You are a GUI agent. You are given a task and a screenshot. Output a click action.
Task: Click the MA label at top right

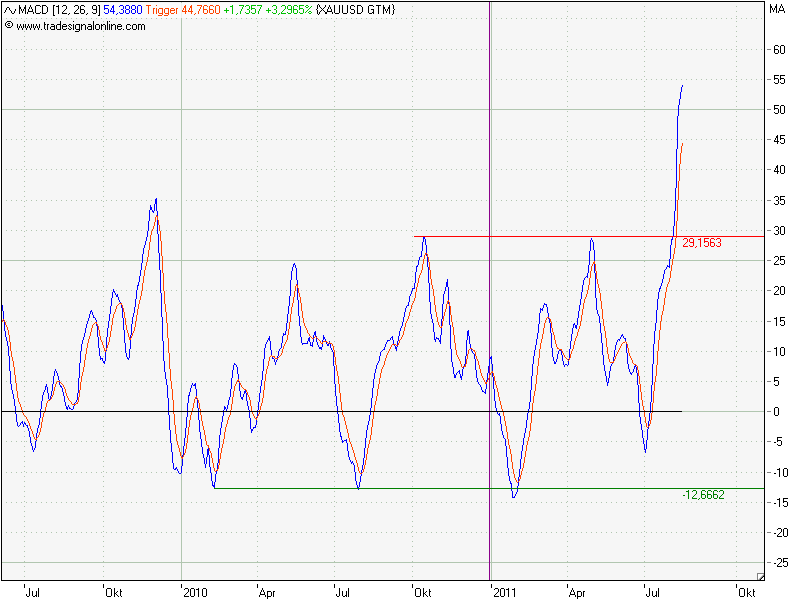777,10
